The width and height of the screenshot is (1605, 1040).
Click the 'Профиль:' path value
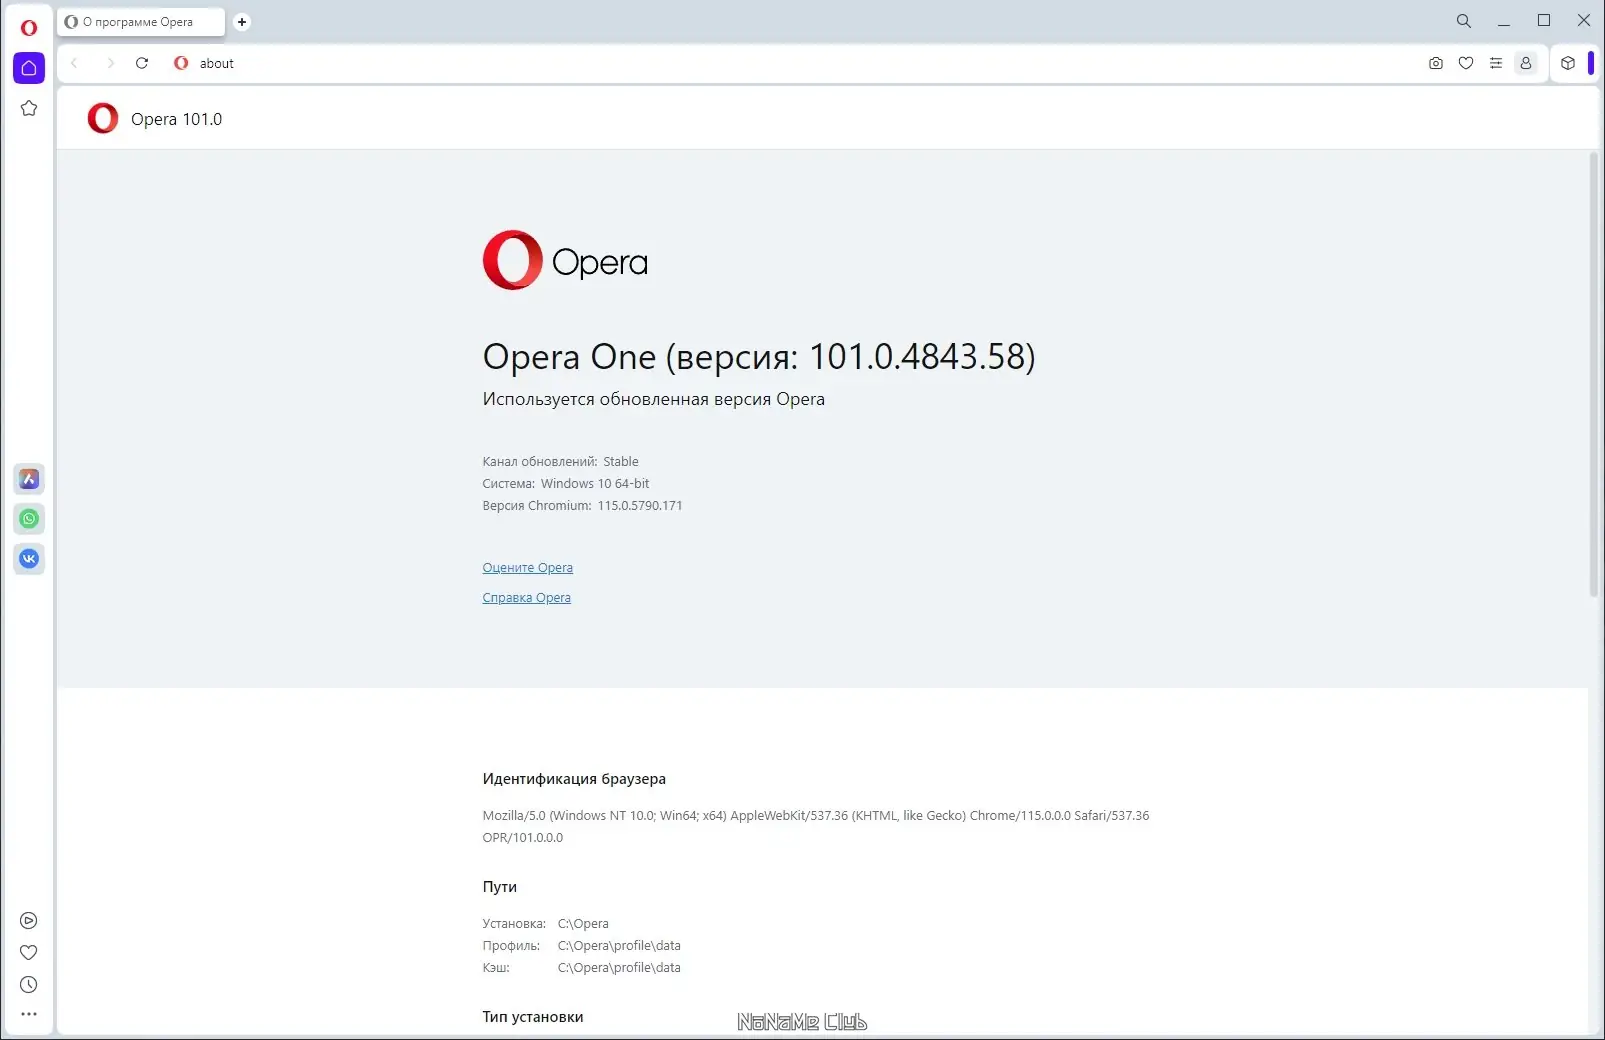[x=619, y=946]
